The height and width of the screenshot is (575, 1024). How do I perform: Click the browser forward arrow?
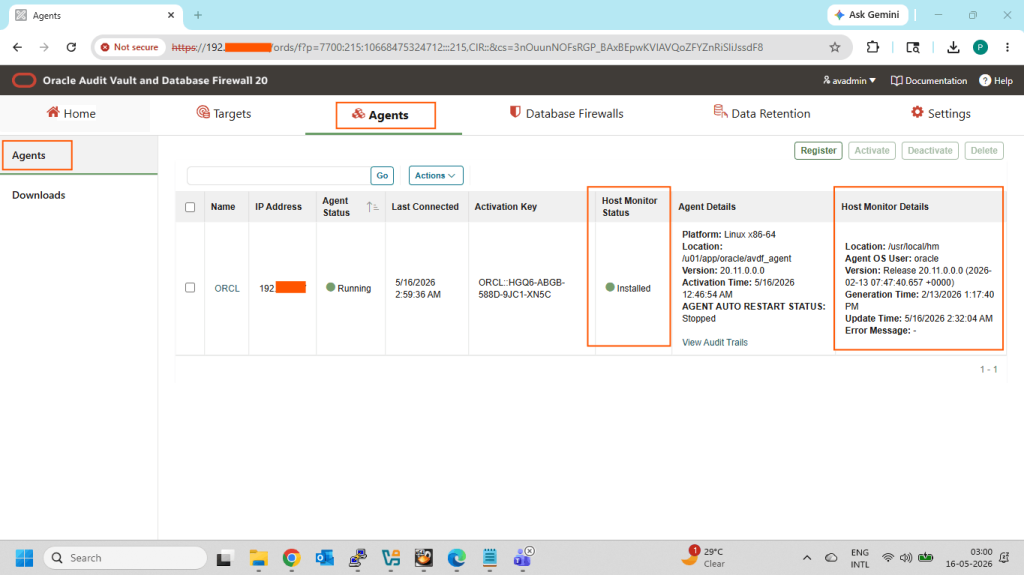[x=44, y=47]
